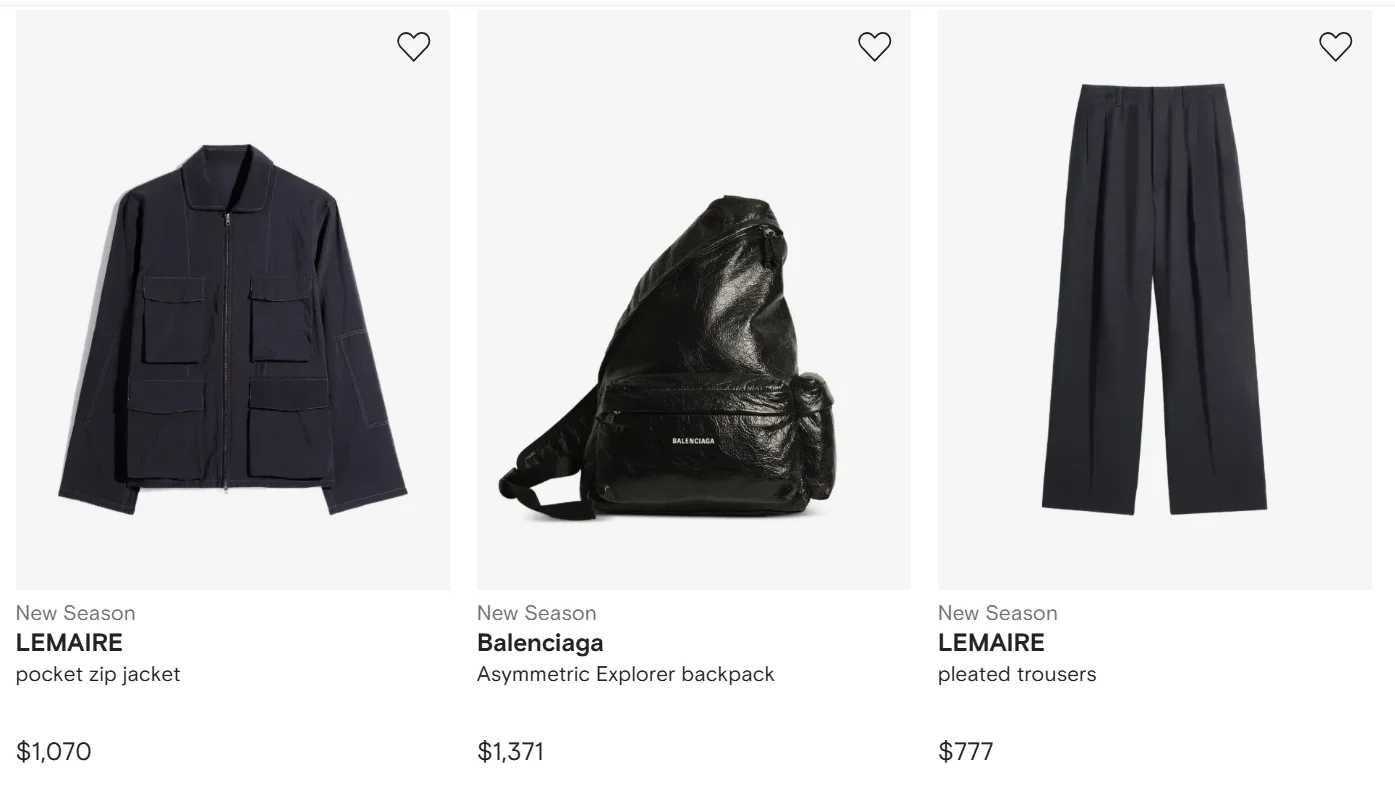1395x795 pixels.
Task: Click the $1,070 price
Action: click(53, 751)
